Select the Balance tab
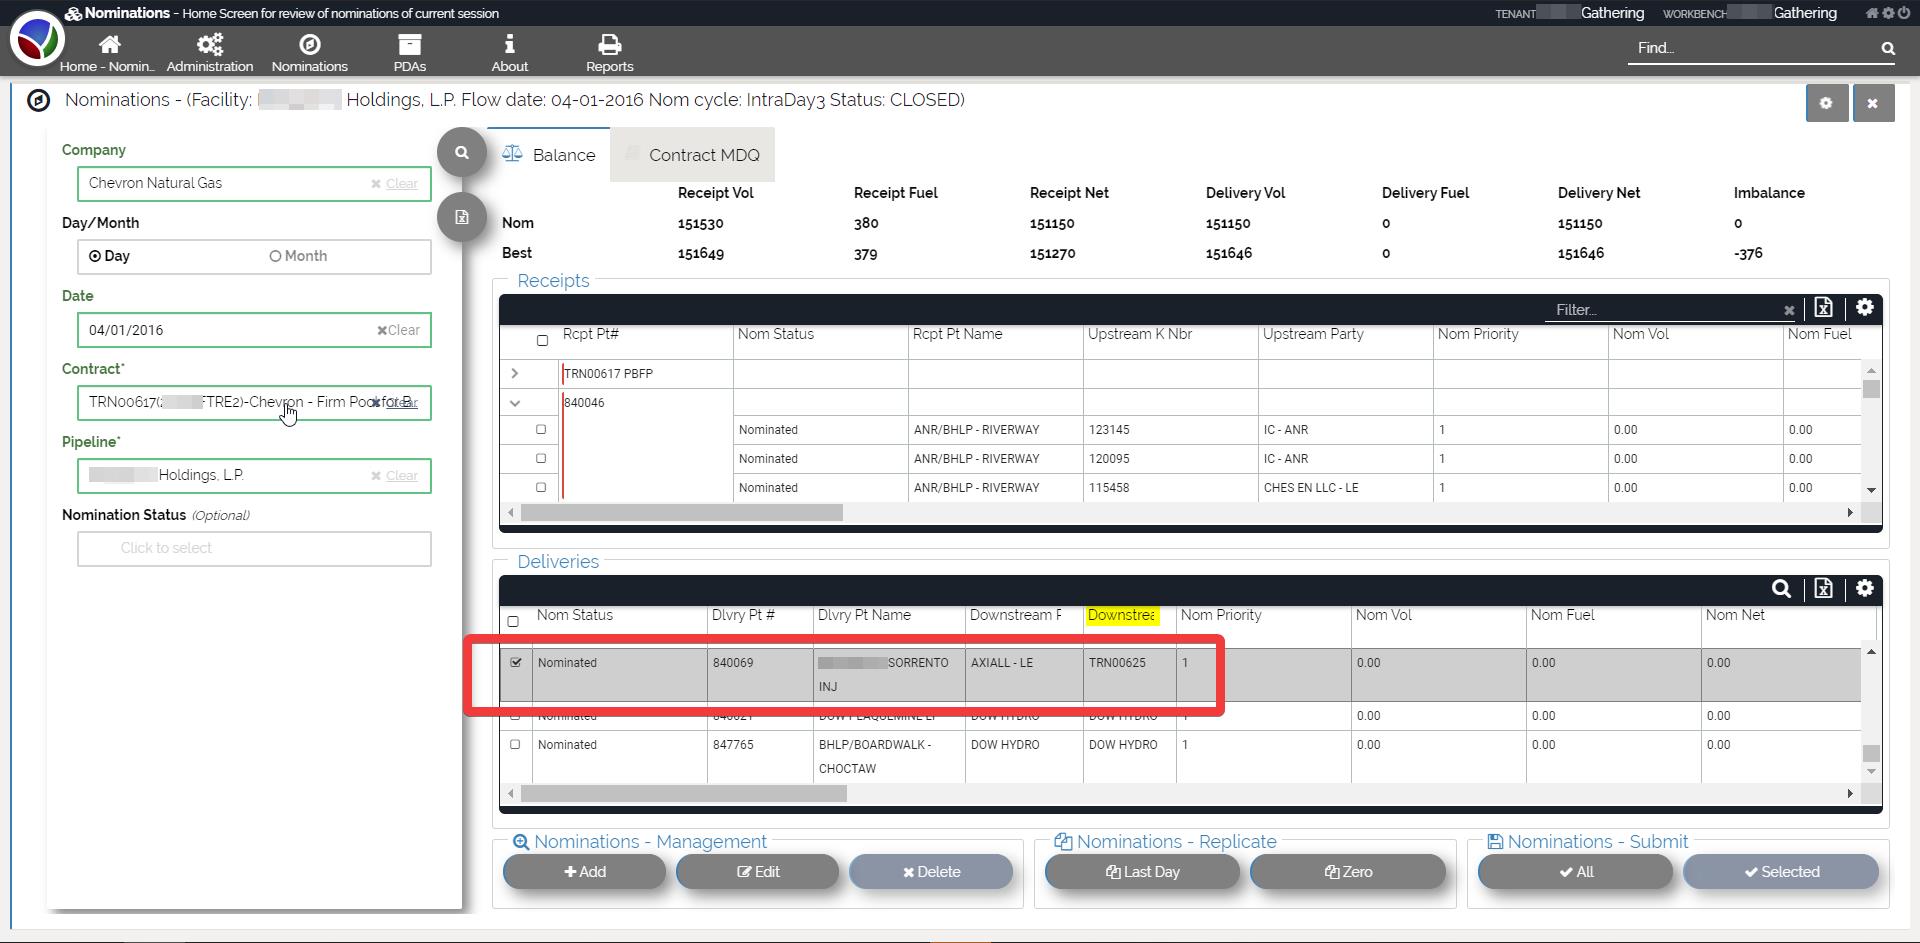This screenshot has height=943, width=1920. click(x=549, y=155)
